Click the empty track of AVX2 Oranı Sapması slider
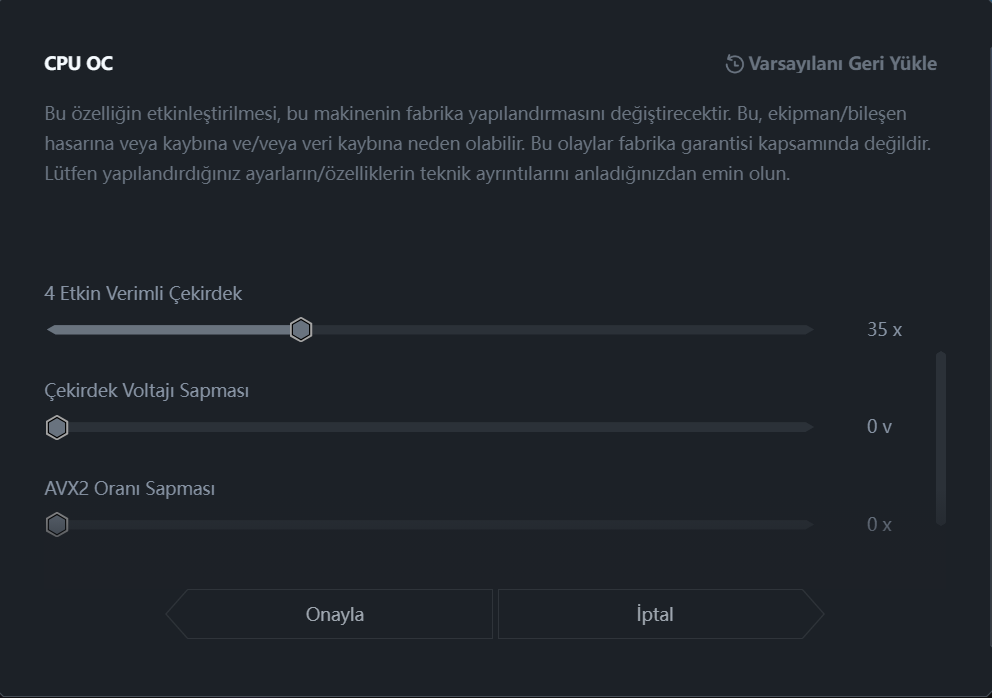The image size is (992, 698). [441, 525]
